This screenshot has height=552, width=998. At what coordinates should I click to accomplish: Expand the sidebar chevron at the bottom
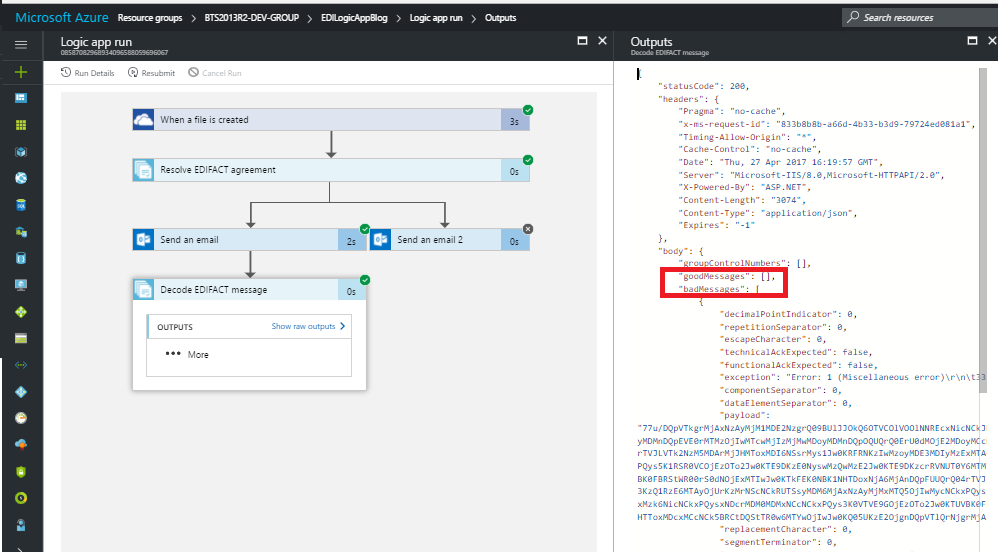click(21, 548)
